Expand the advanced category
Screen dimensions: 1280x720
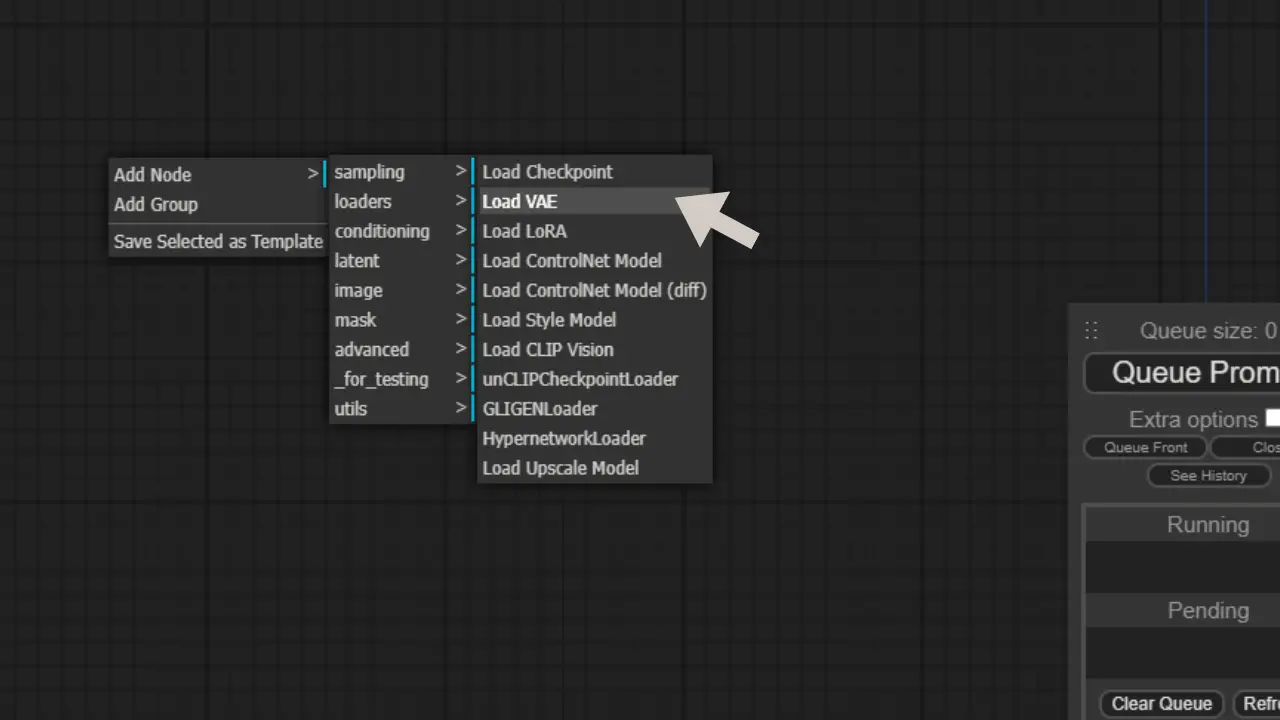401,349
